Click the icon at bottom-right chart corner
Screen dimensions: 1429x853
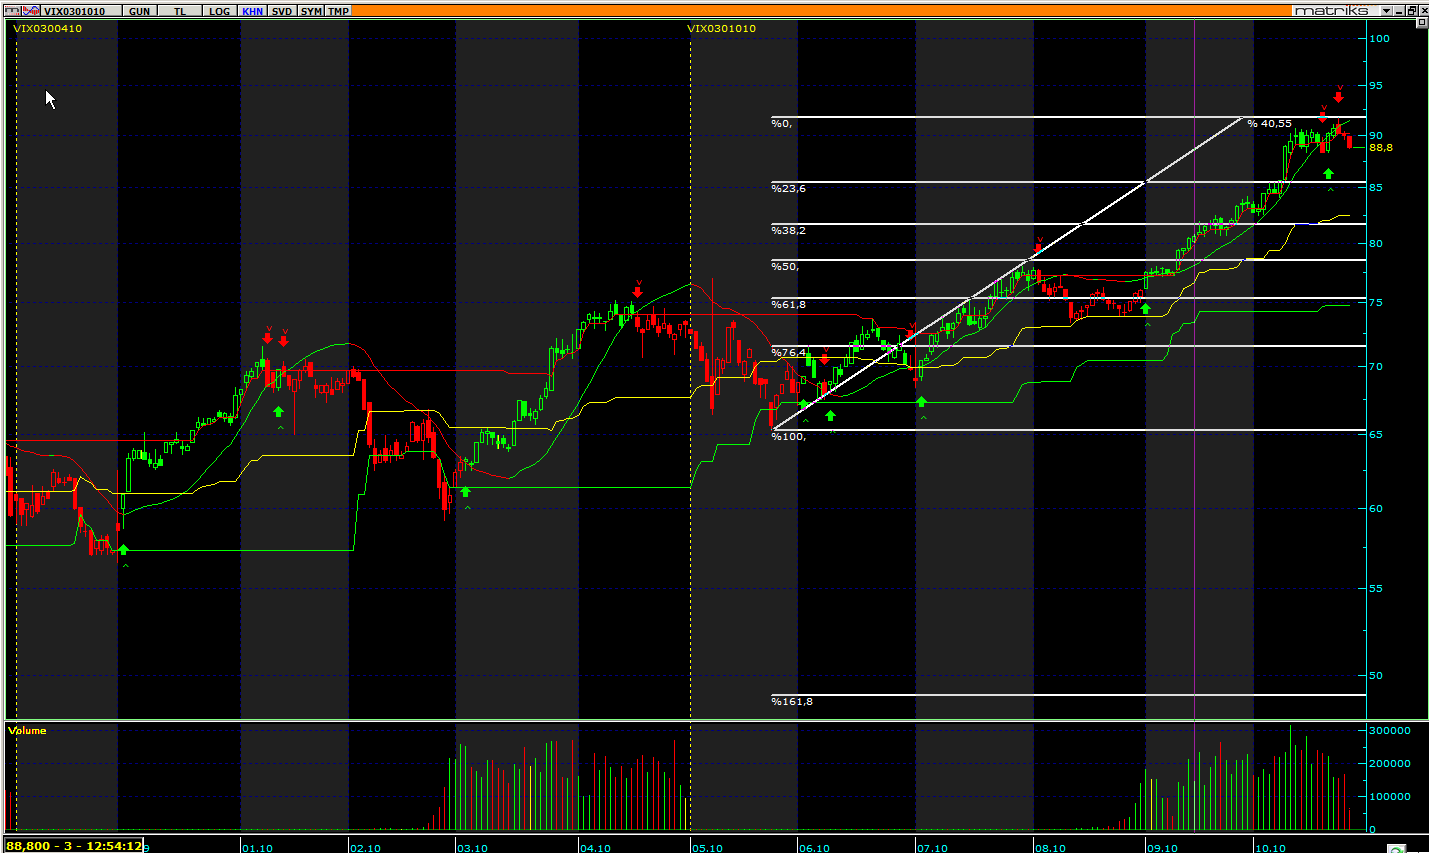[1396, 848]
